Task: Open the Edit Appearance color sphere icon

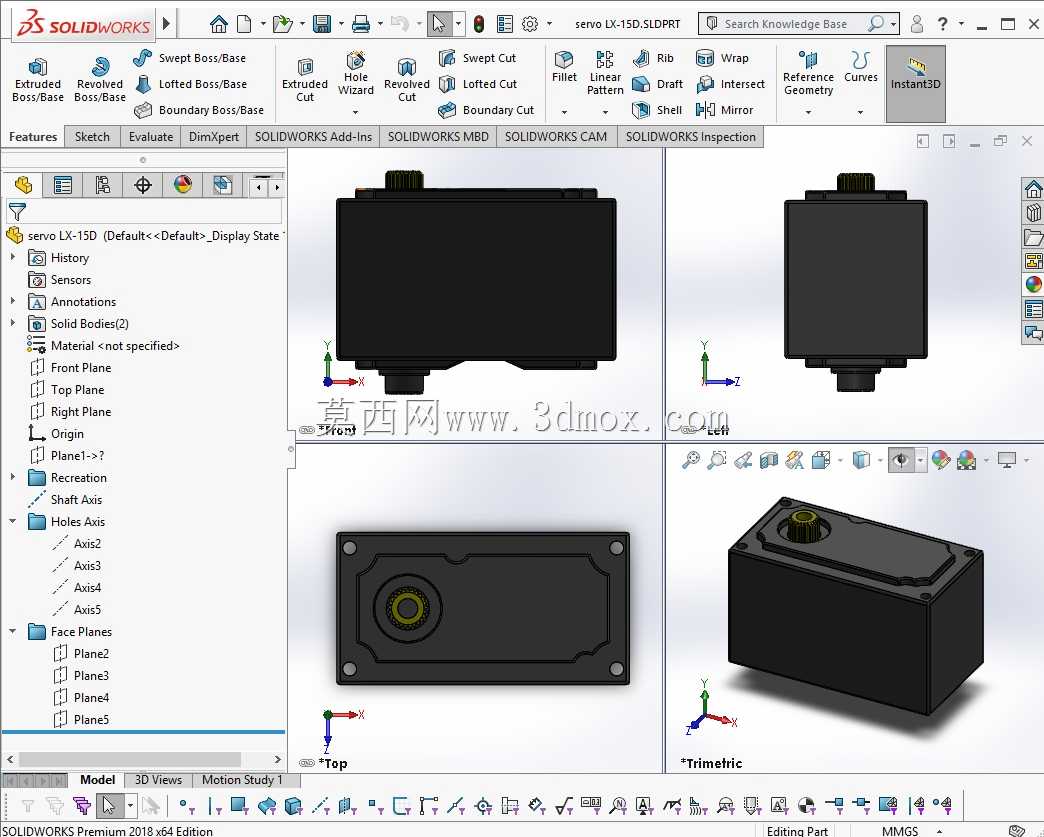Action: pos(941,460)
